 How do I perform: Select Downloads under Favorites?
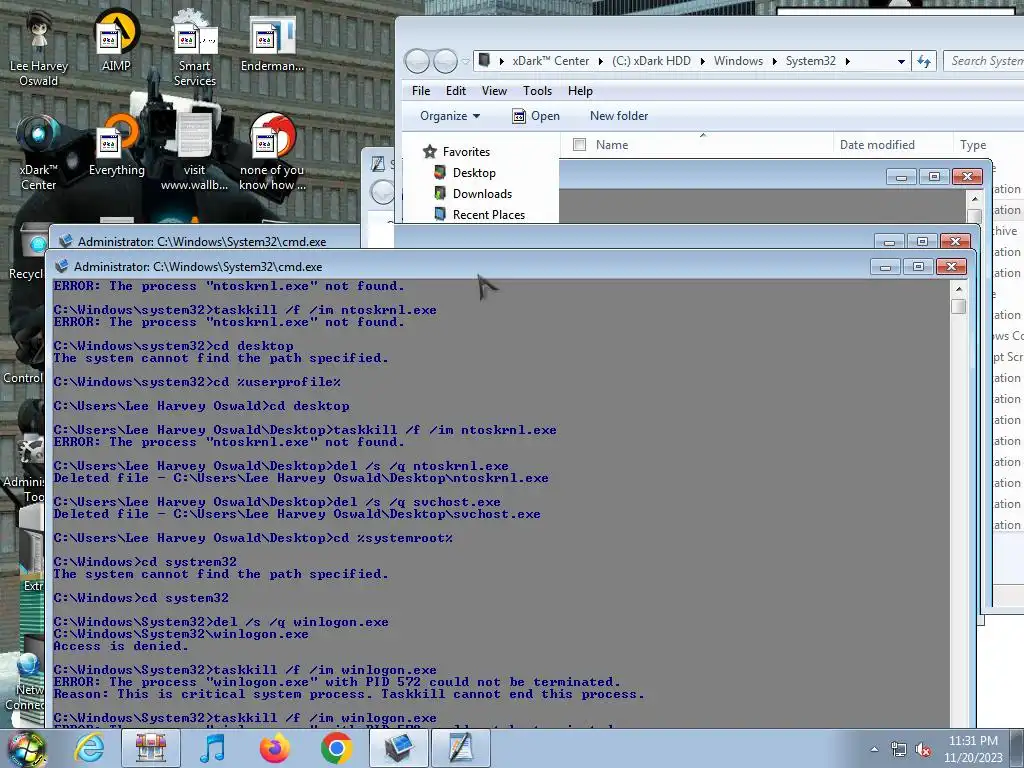[x=473, y=194]
